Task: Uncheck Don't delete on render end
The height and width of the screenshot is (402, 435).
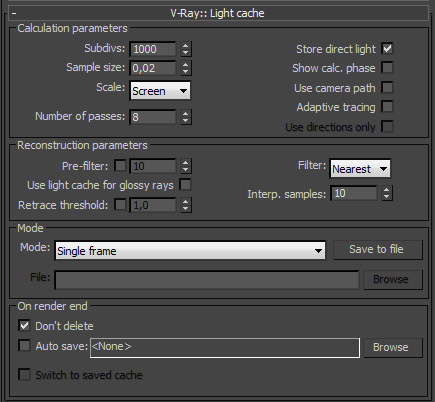Action: pos(24,326)
